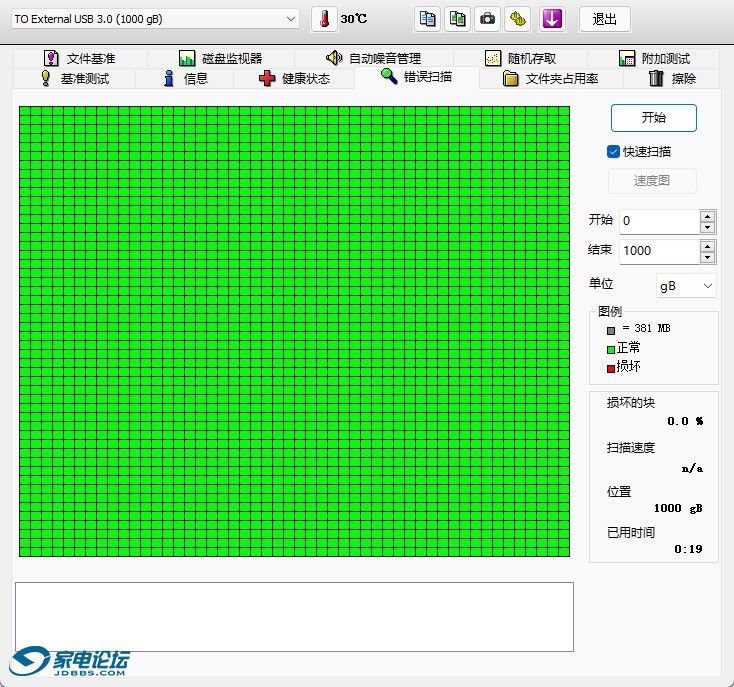Image resolution: width=734 pixels, height=687 pixels.
Task: Switch to the 文件基准 tab
Action: [x=80, y=58]
